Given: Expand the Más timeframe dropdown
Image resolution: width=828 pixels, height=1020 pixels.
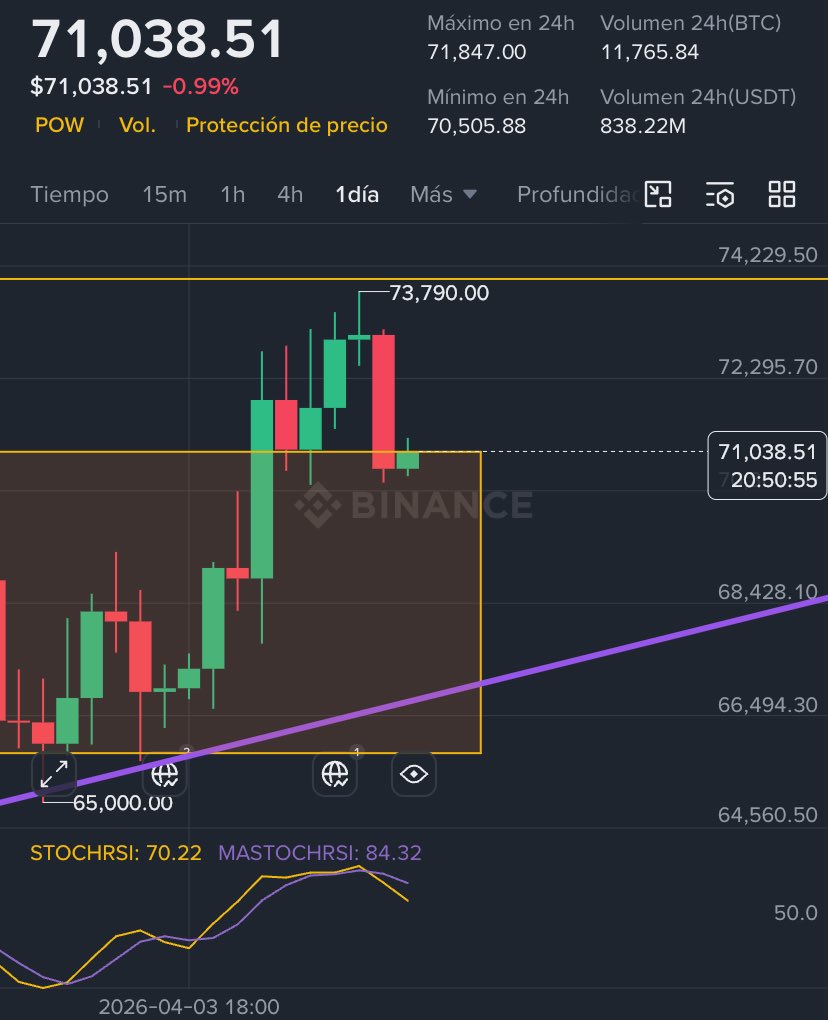Looking at the screenshot, I should (x=444, y=194).
